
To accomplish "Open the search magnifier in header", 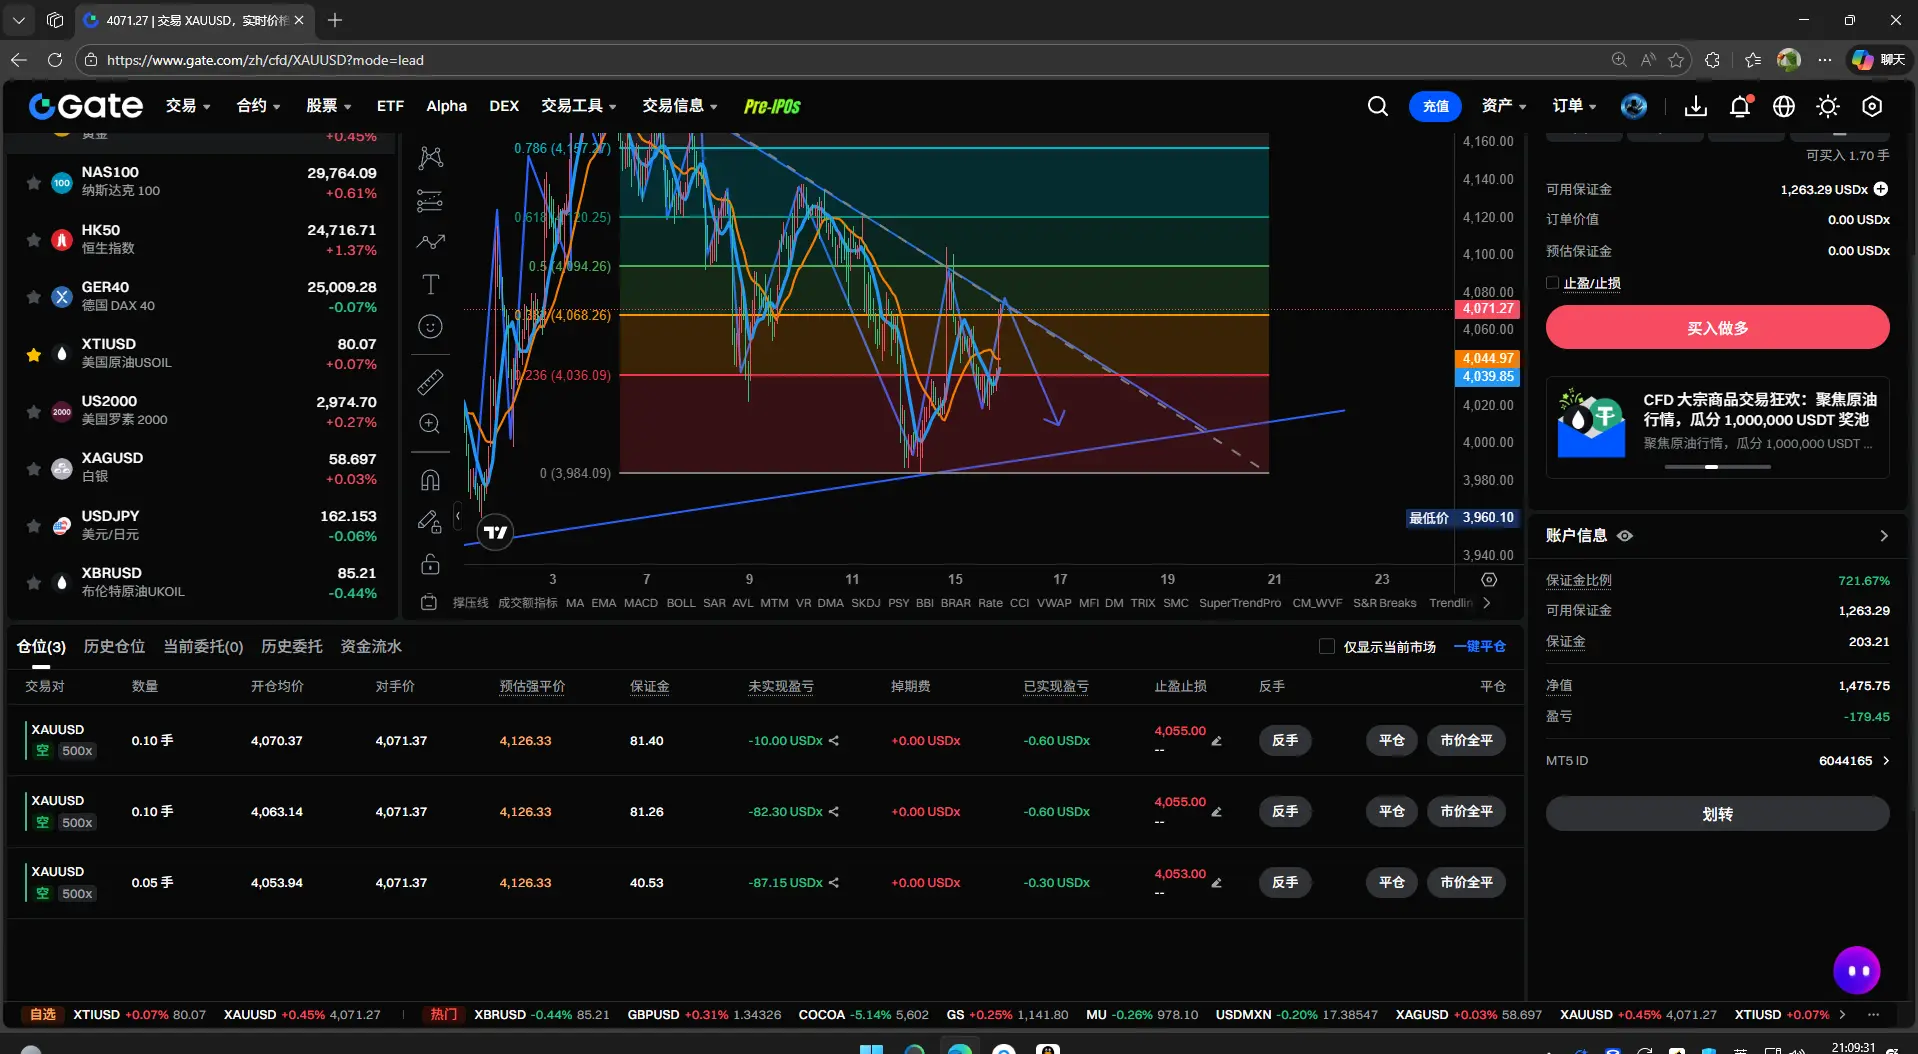I will (x=1378, y=106).
